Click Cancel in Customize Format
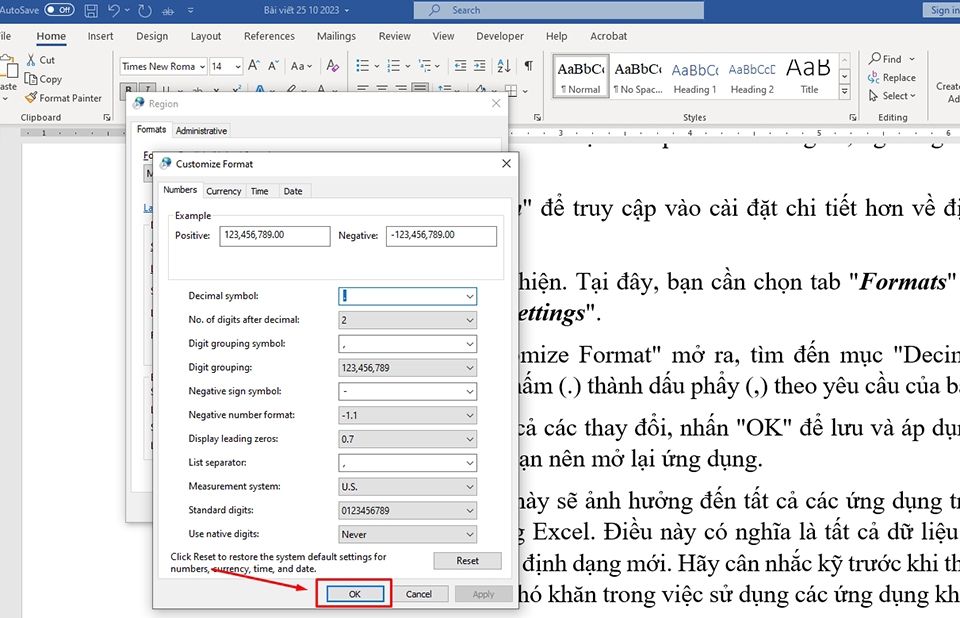The image size is (960, 618). click(419, 594)
